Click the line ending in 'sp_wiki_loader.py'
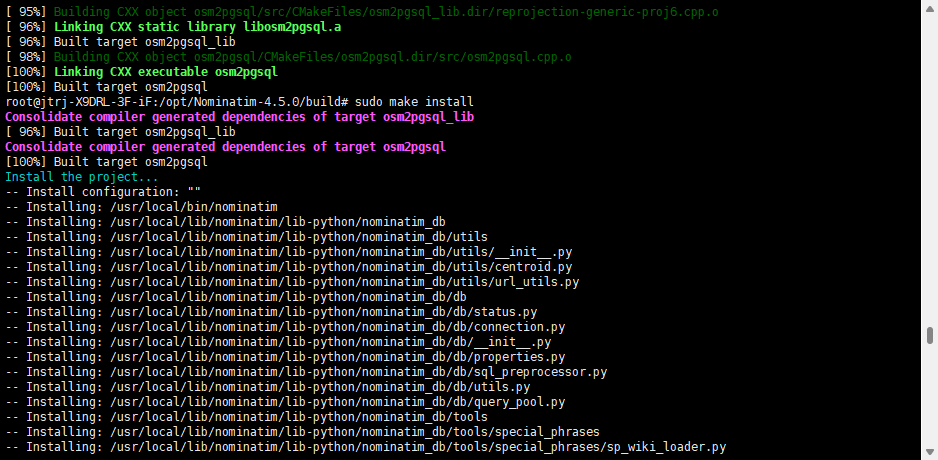The height and width of the screenshot is (460, 938). [366, 447]
